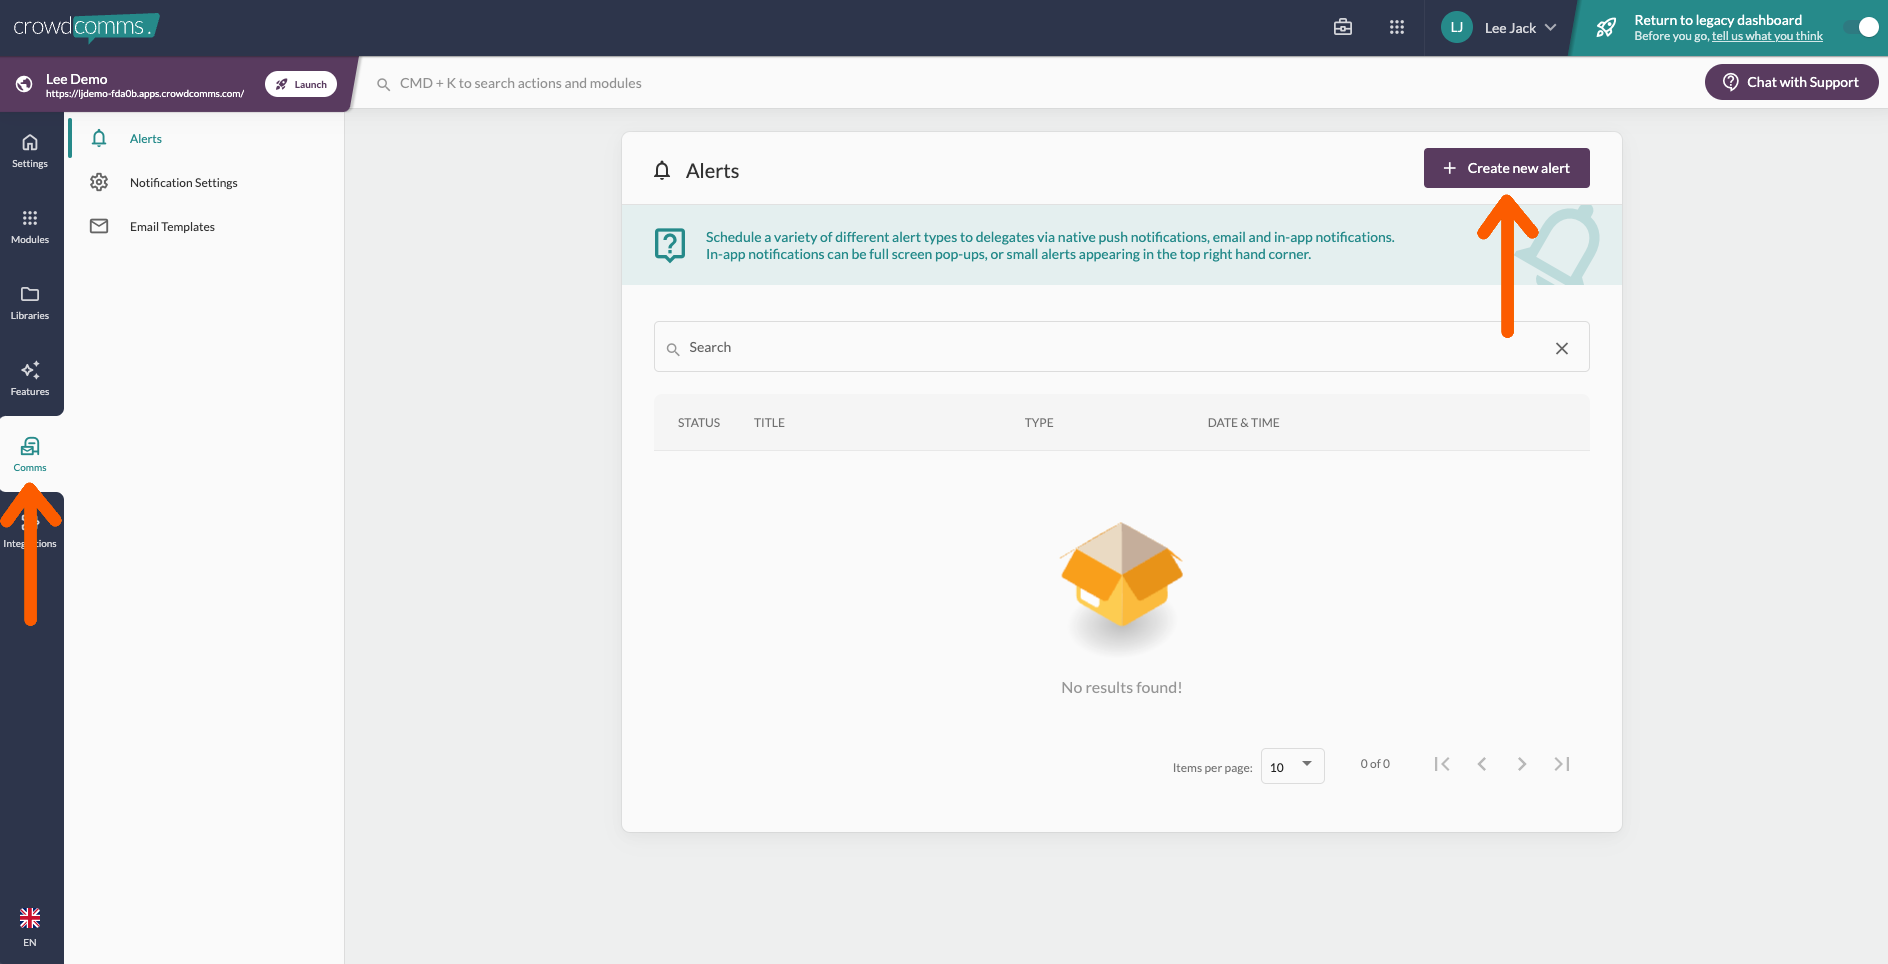This screenshot has width=1888, height=964.
Task: Click the Launch button
Action: pos(301,84)
